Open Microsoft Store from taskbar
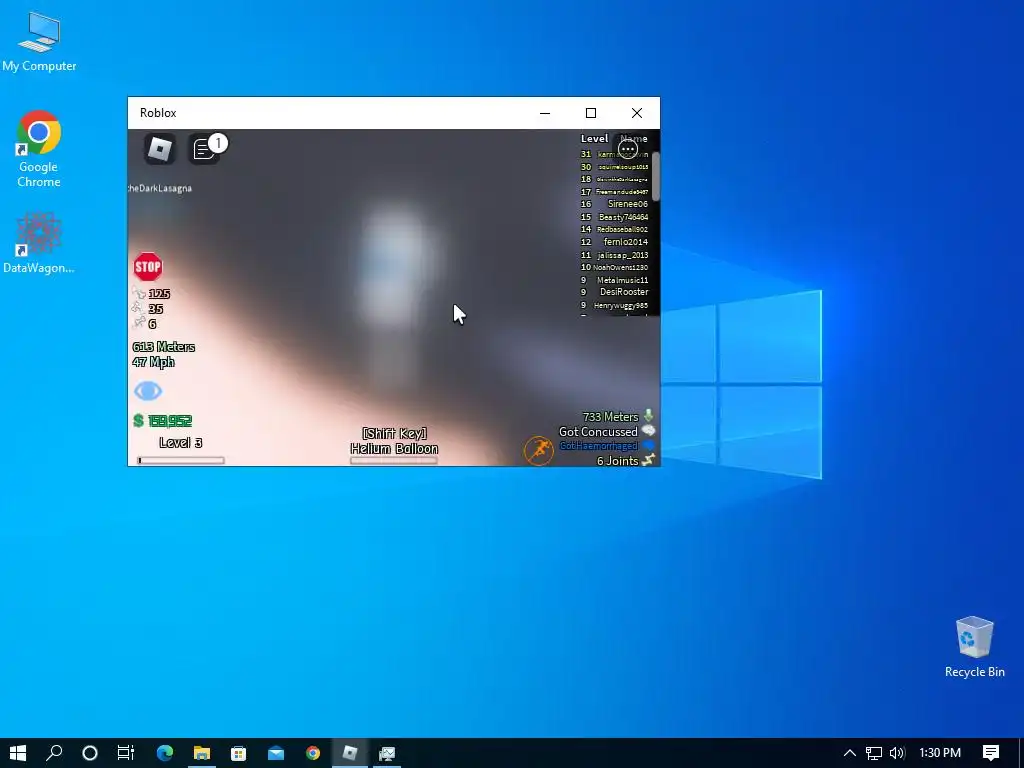Image resolution: width=1024 pixels, height=768 pixels. 238,753
